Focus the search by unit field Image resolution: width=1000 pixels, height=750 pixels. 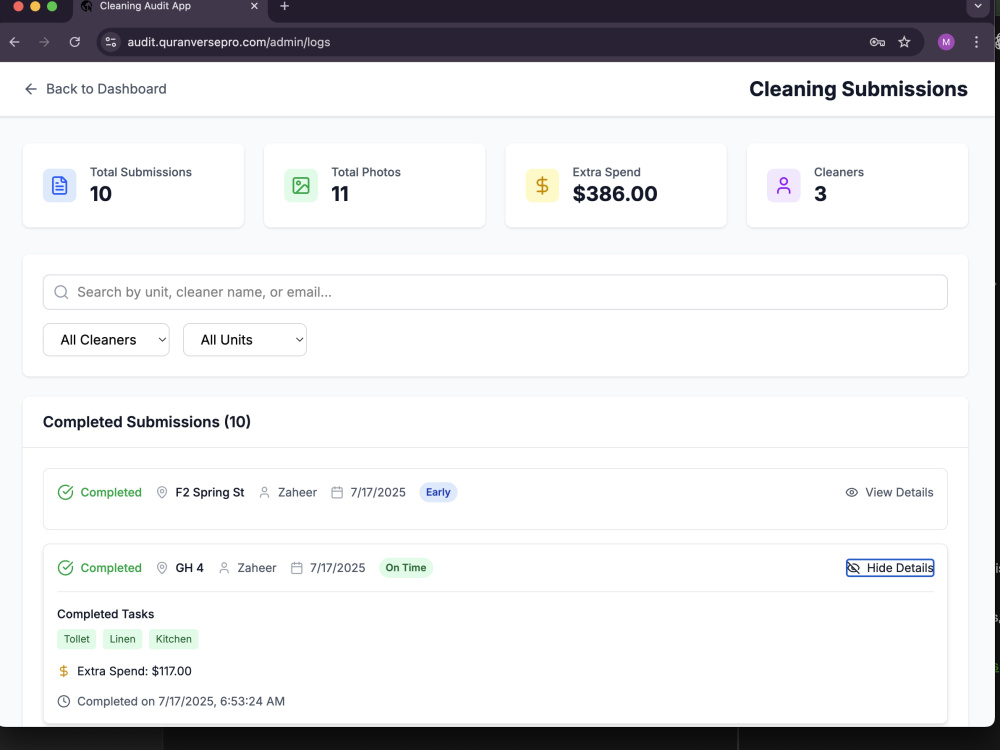(495, 292)
